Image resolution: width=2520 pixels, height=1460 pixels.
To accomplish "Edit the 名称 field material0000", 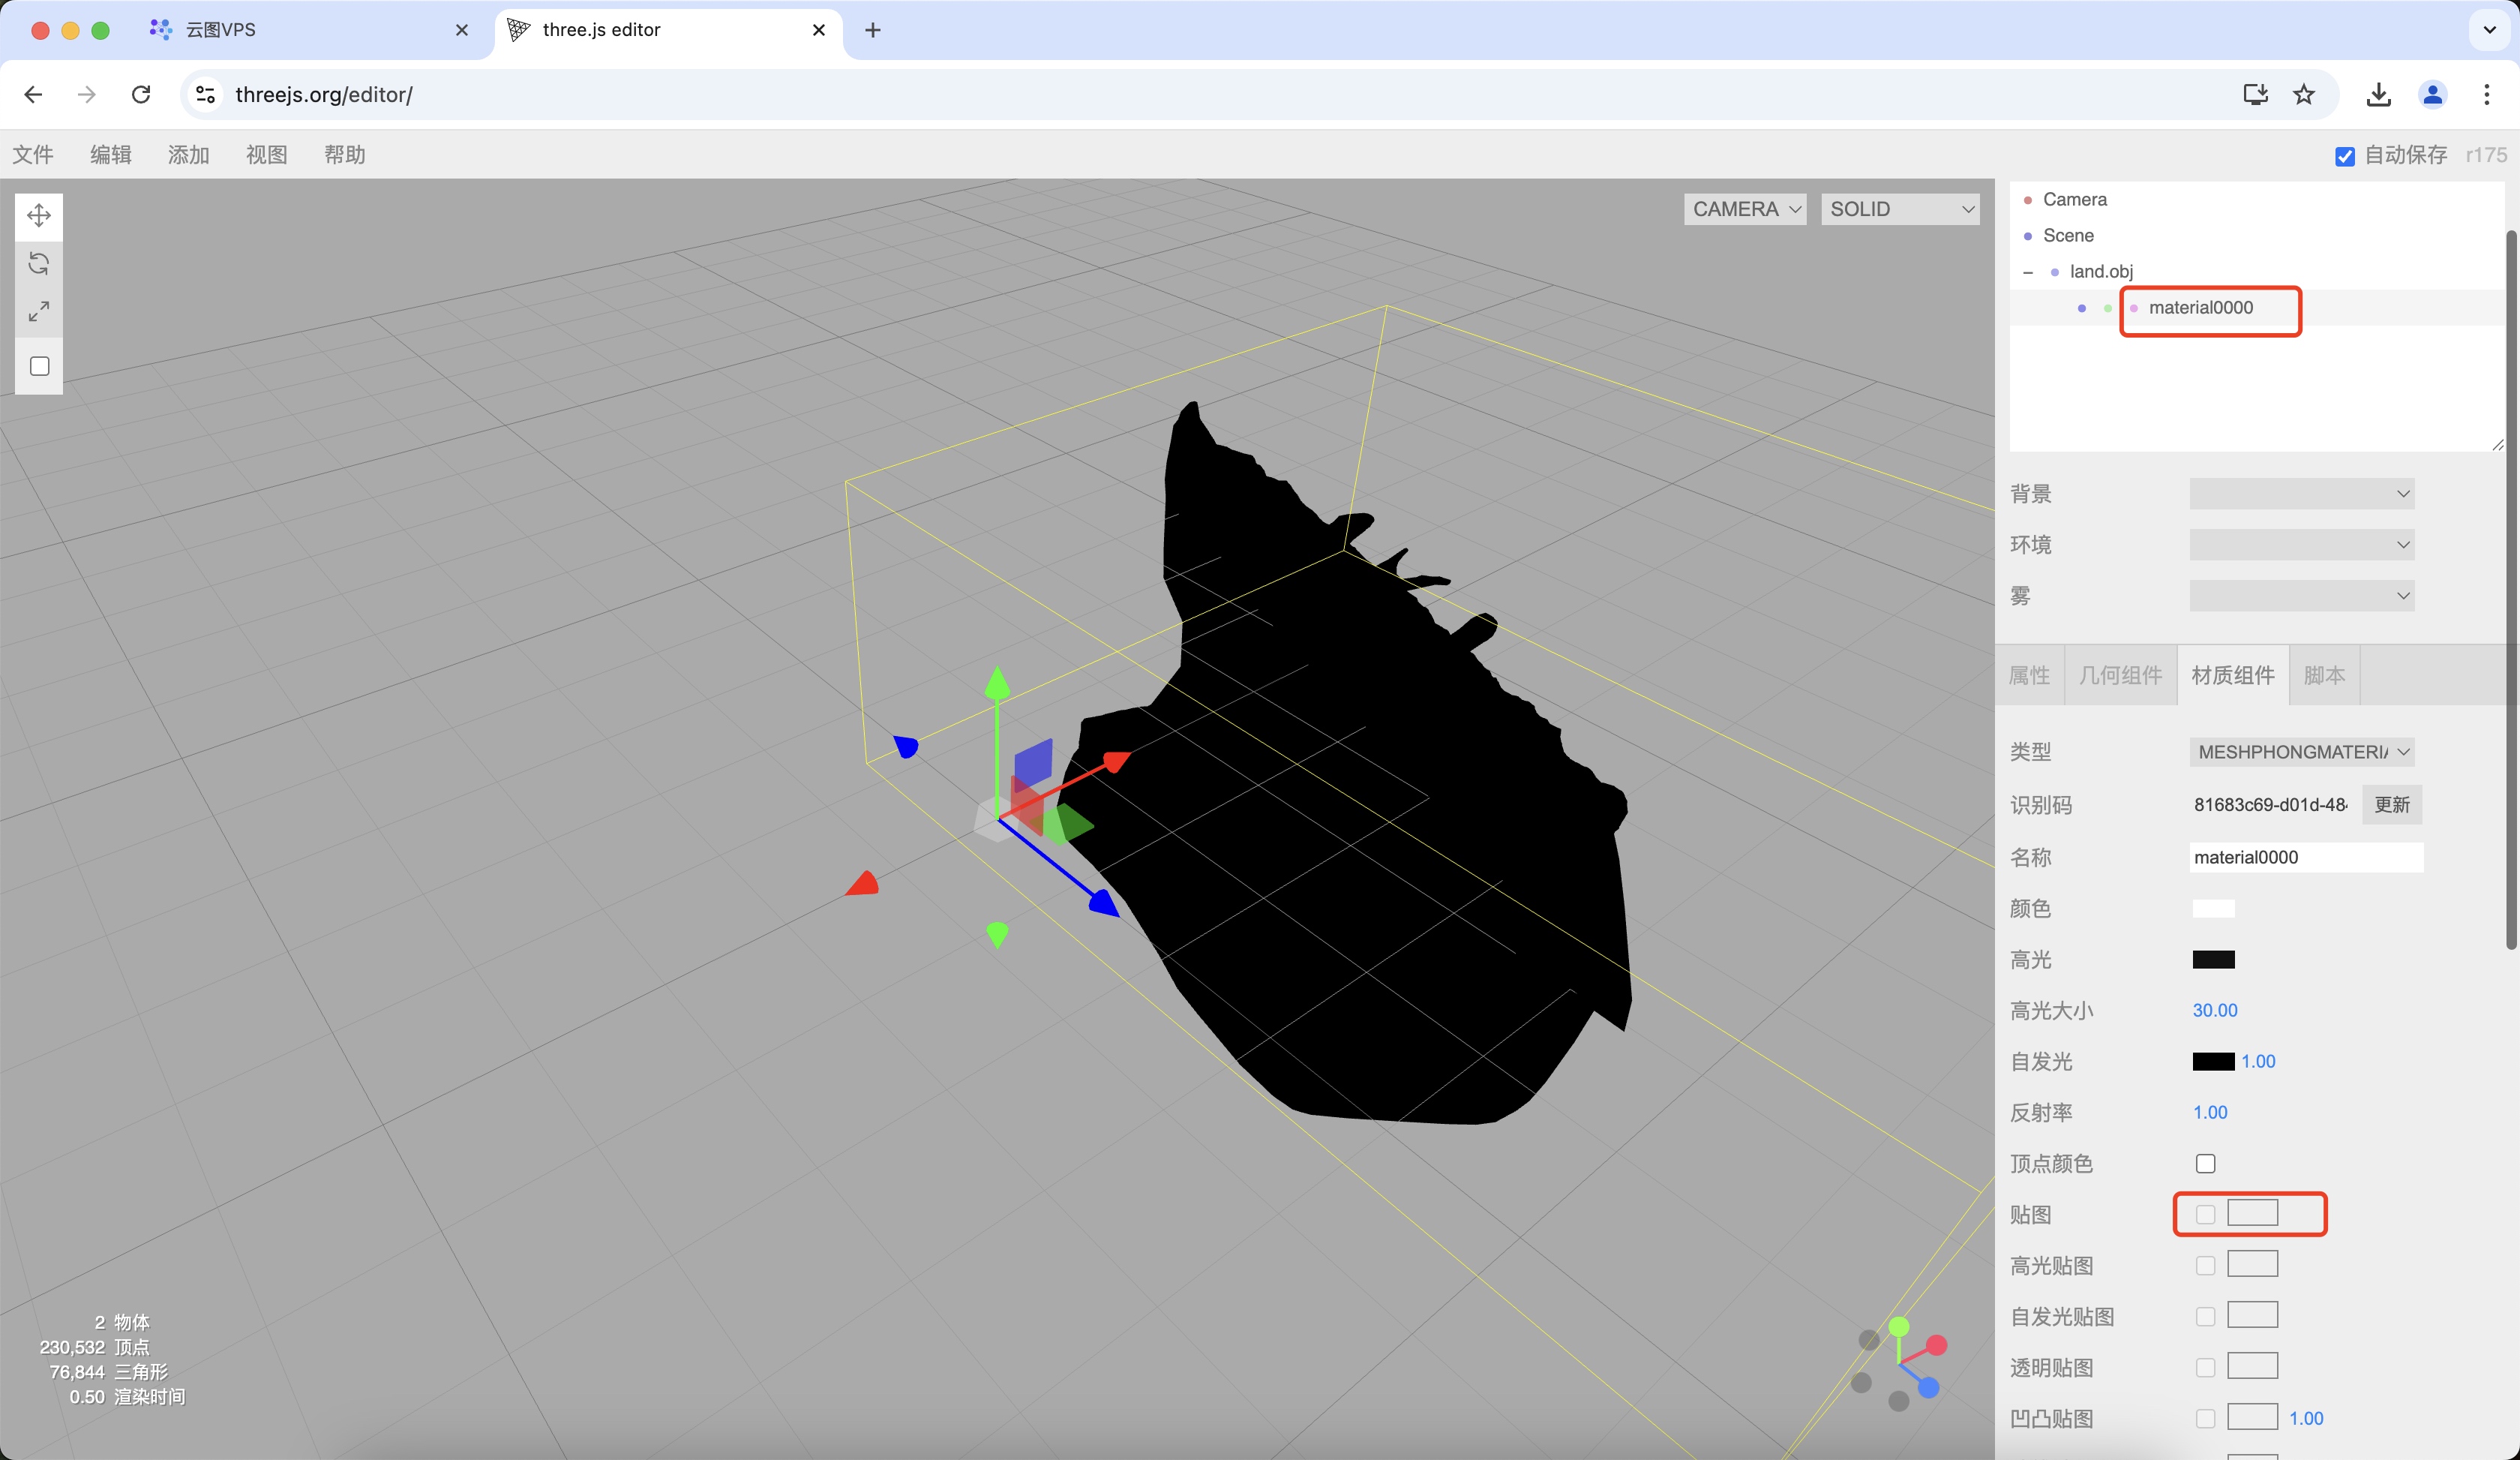I will [x=2306, y=857].
